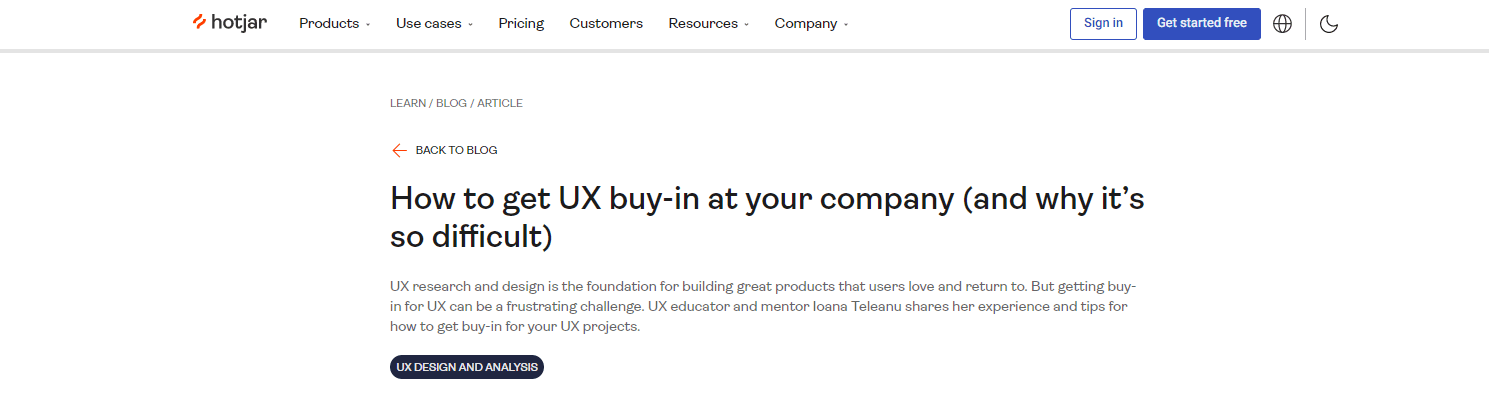Click the Get started free button
Image resolution: width=1489 pixels, height=414 pixels.
point(1202,23)
